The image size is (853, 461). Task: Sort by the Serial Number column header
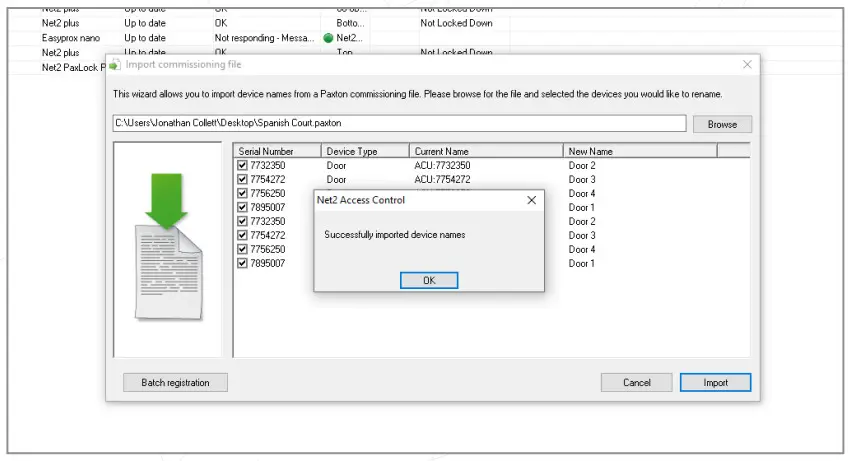click(277, 151)
